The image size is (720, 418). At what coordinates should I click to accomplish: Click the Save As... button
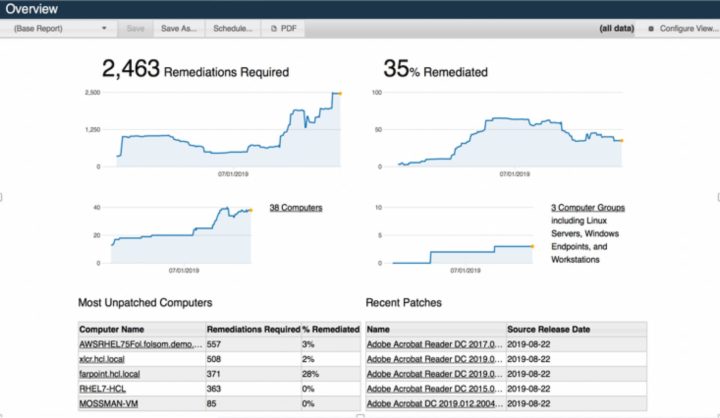(x=179, y=28)
